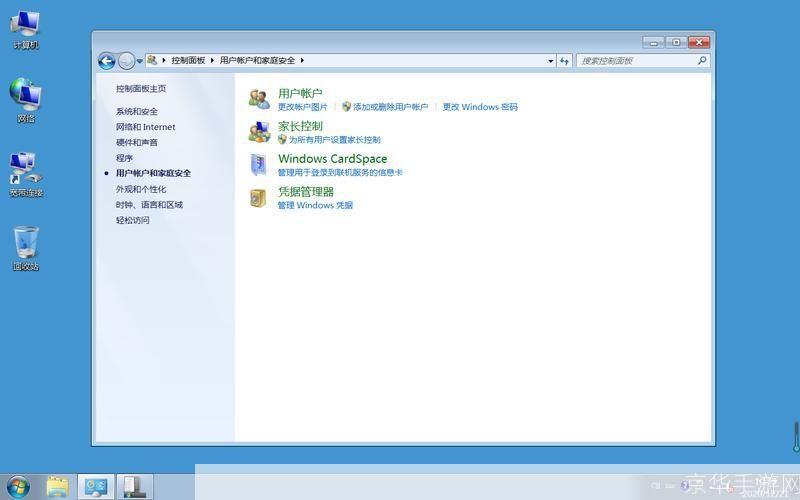
Task: Open 时钟、语言和区域 category in sidebar
Action: coord(149,205)
